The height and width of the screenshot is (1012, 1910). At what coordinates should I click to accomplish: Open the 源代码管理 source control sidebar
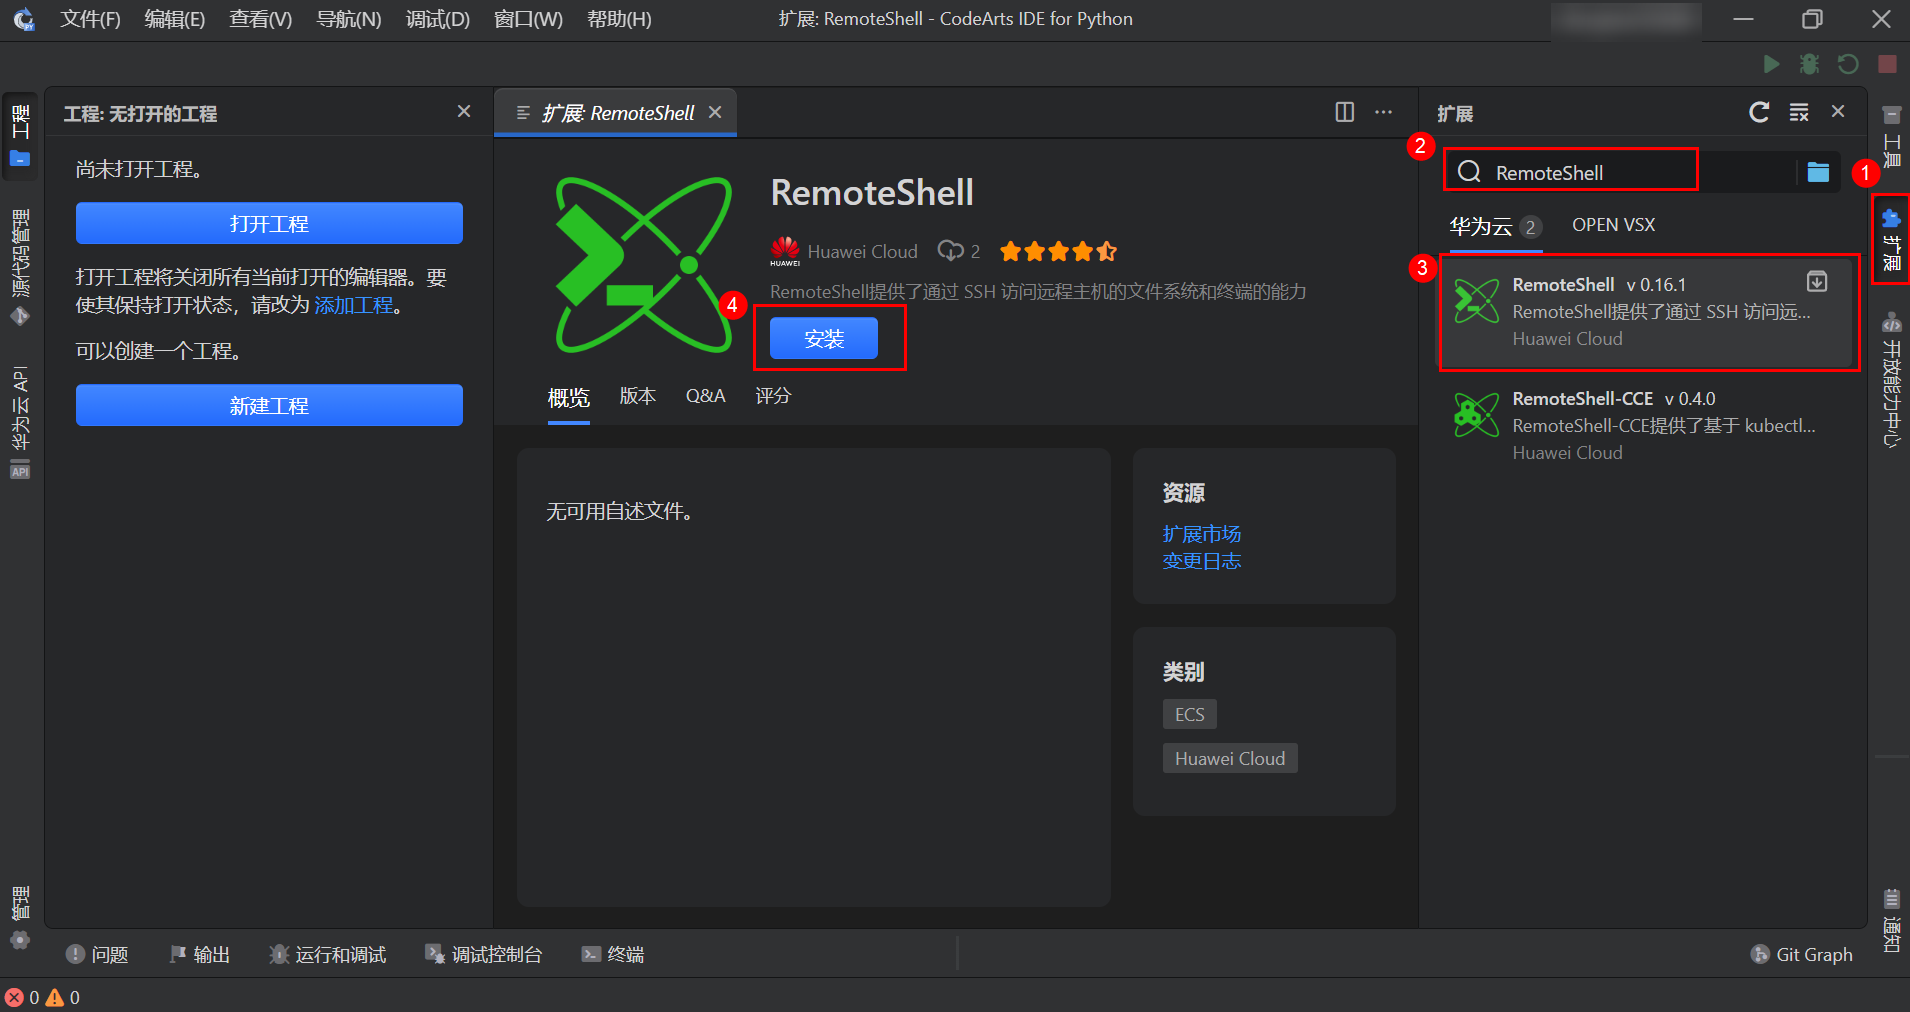(x=20, y=268)
